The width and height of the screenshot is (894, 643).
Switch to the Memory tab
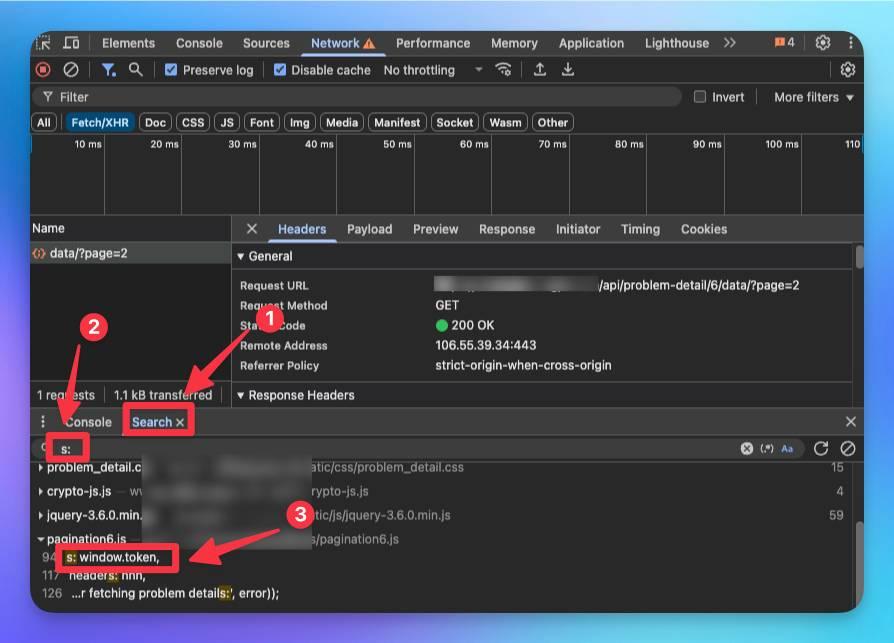(514, 43)
